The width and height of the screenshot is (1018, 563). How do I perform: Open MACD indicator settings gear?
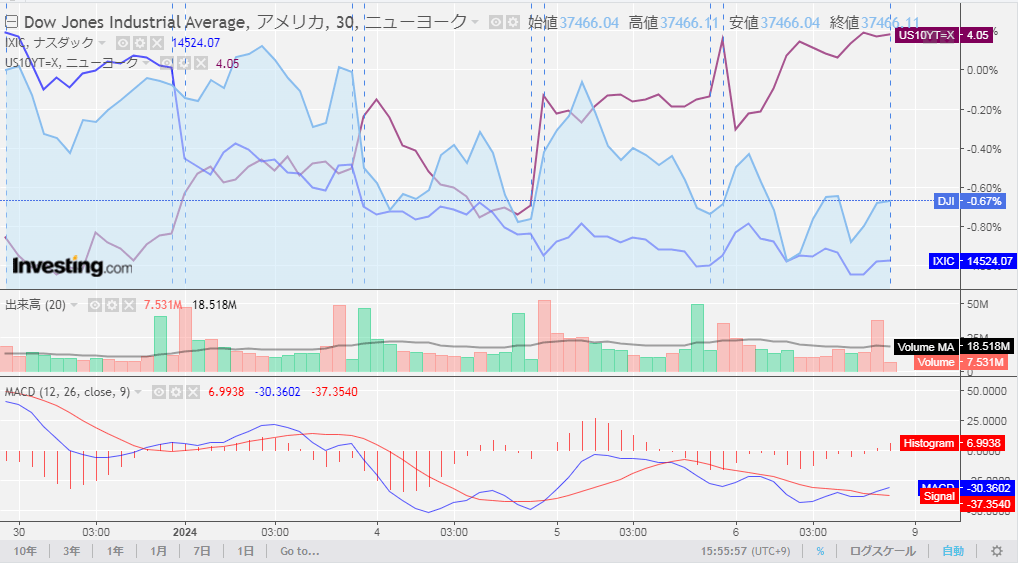175,392
